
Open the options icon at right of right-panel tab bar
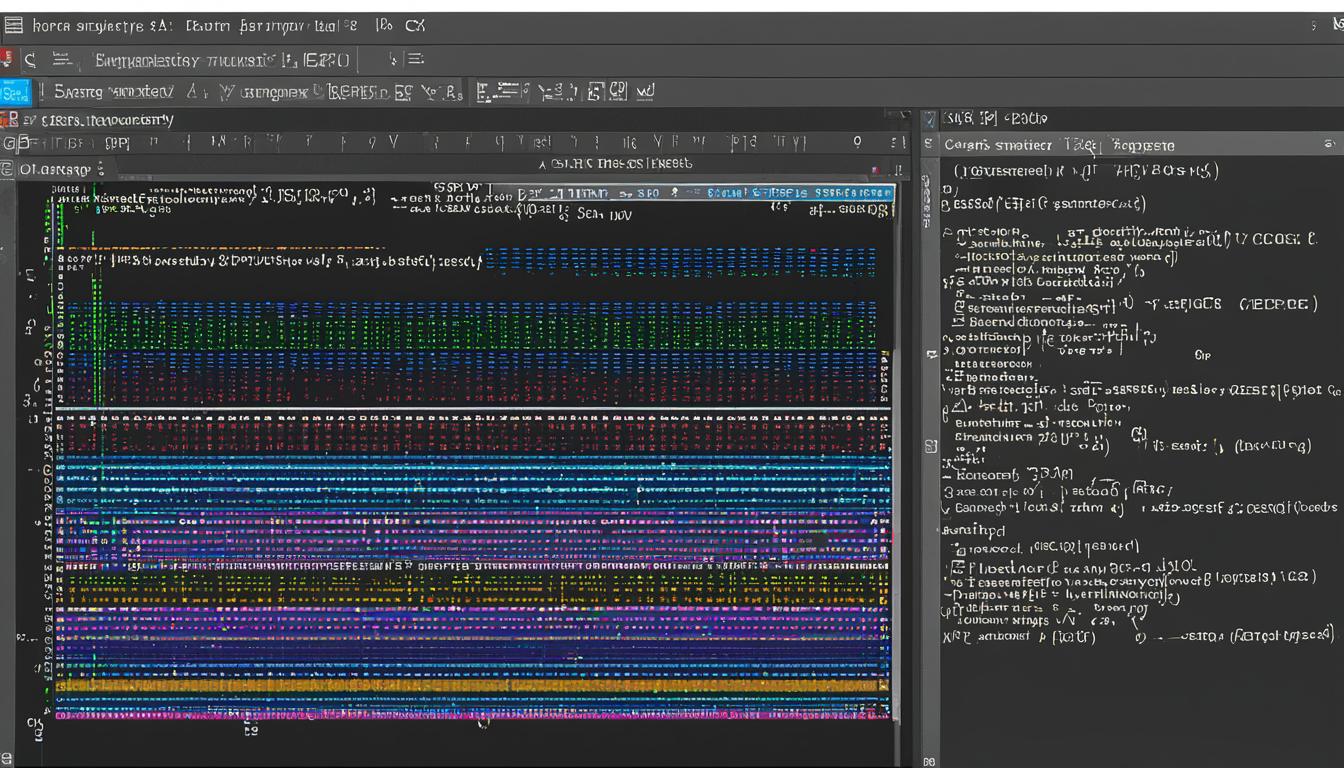pyautogui.click(x=1329, y=145)
